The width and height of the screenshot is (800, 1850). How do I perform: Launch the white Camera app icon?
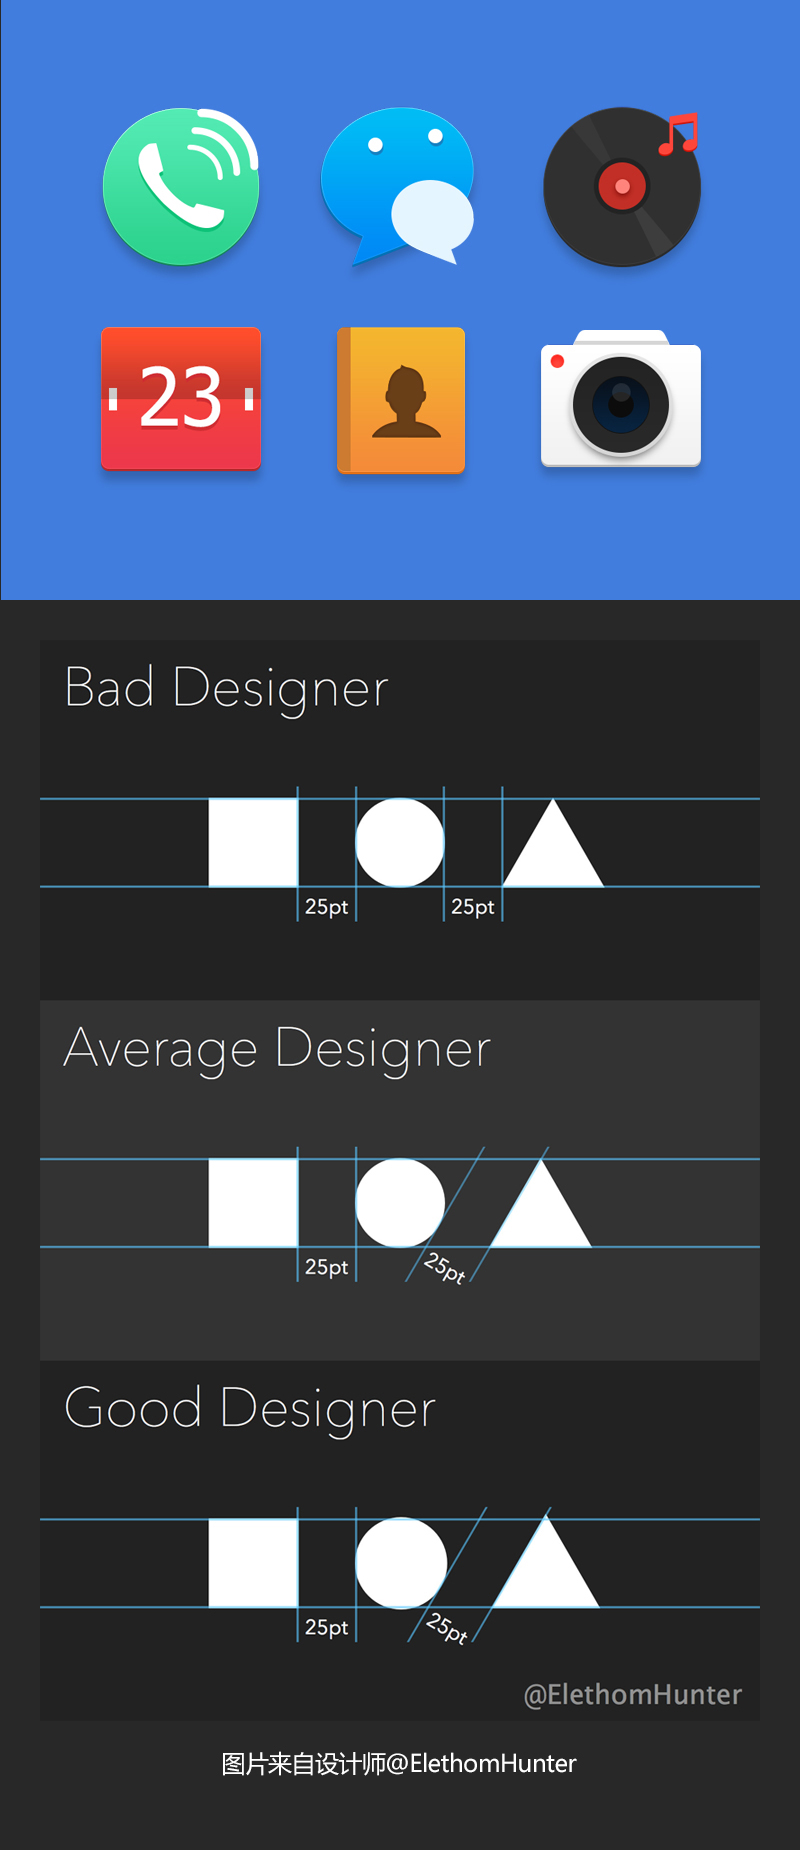[621, 400]
